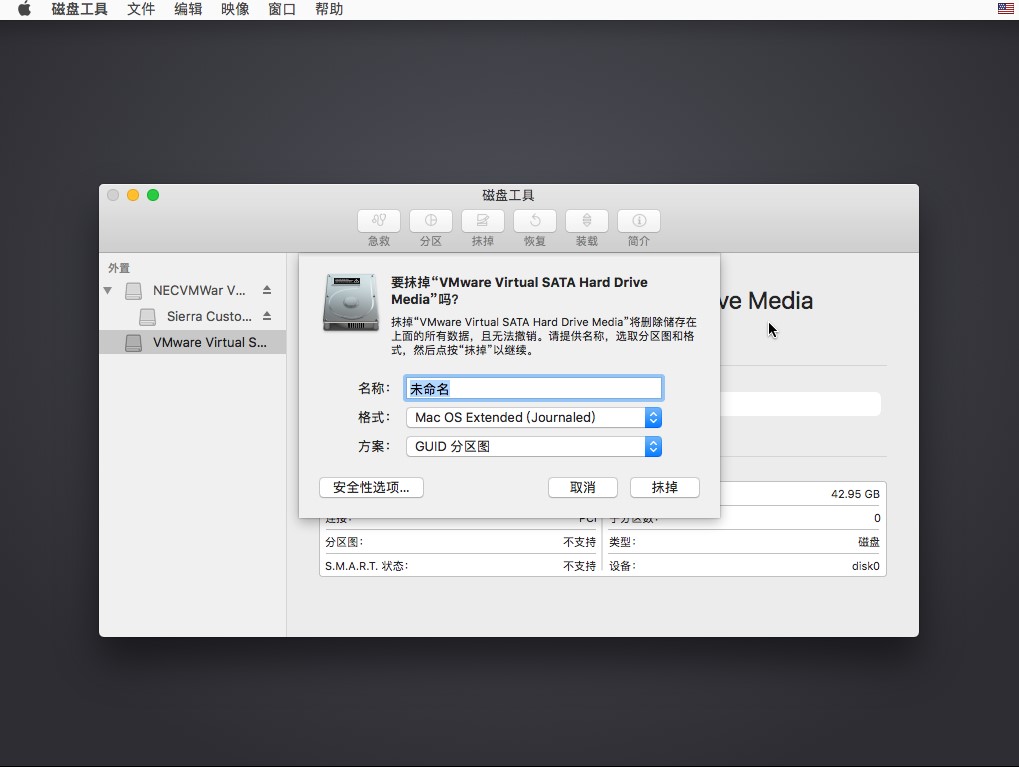The width and height of the screenshot is (1019, 767).
Task: Open the 格式 format dropdown
Action: 534,417
